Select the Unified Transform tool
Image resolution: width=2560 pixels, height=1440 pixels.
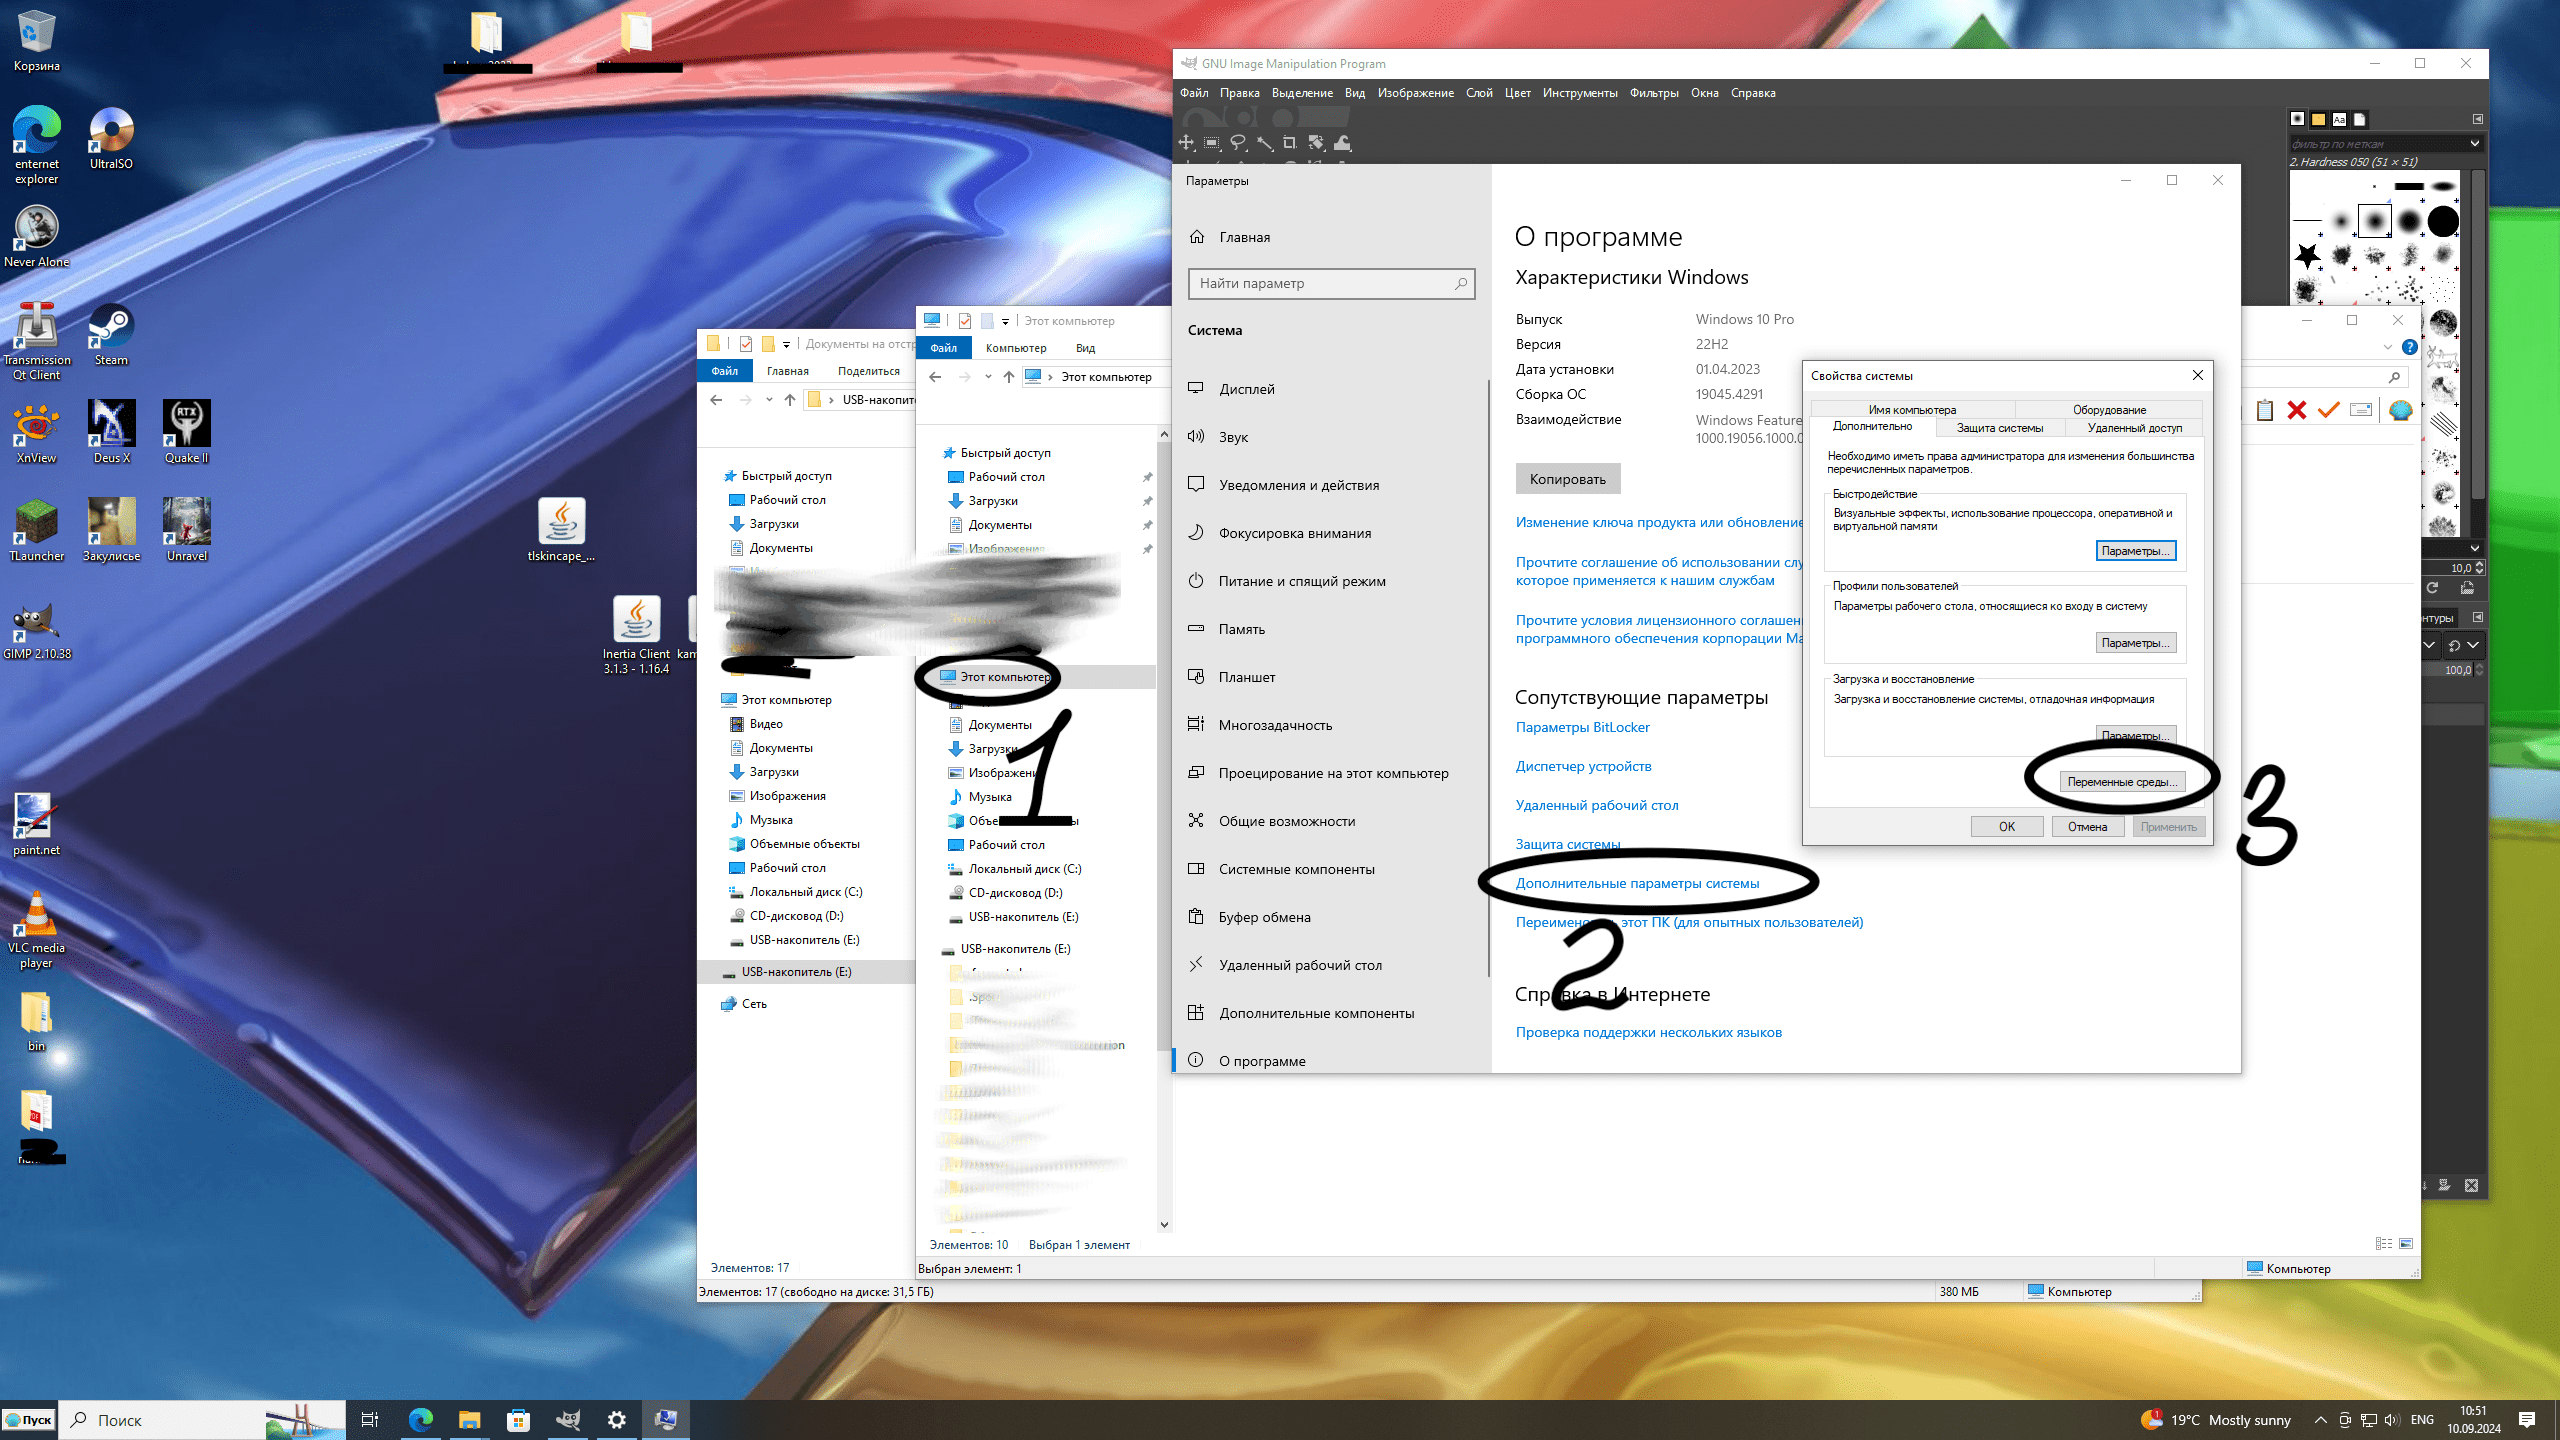[x=1316, y=143]
